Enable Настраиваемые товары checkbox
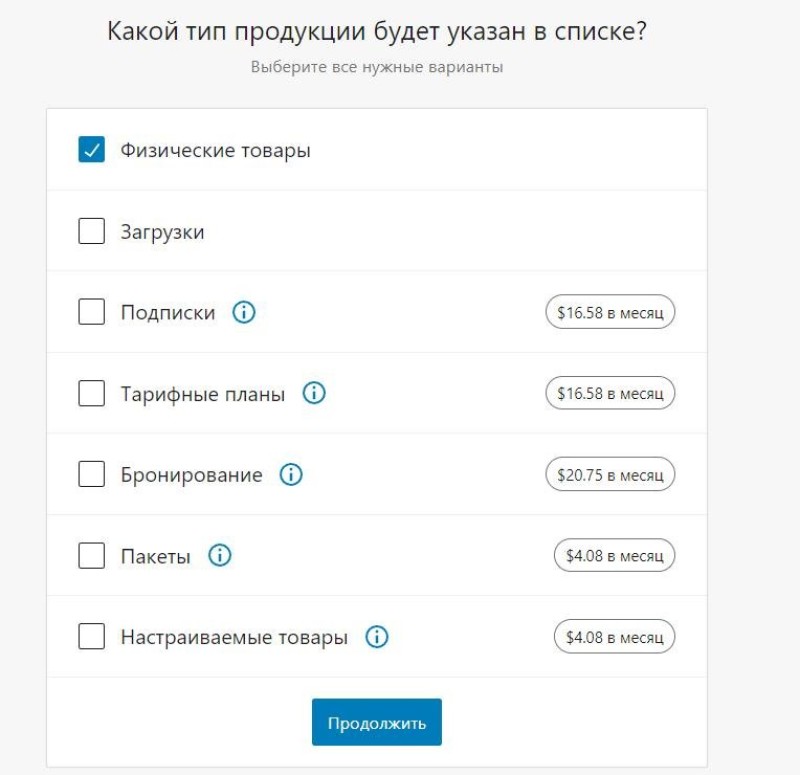The height and width of the screenshot is (775, 800). pos(91,636)
